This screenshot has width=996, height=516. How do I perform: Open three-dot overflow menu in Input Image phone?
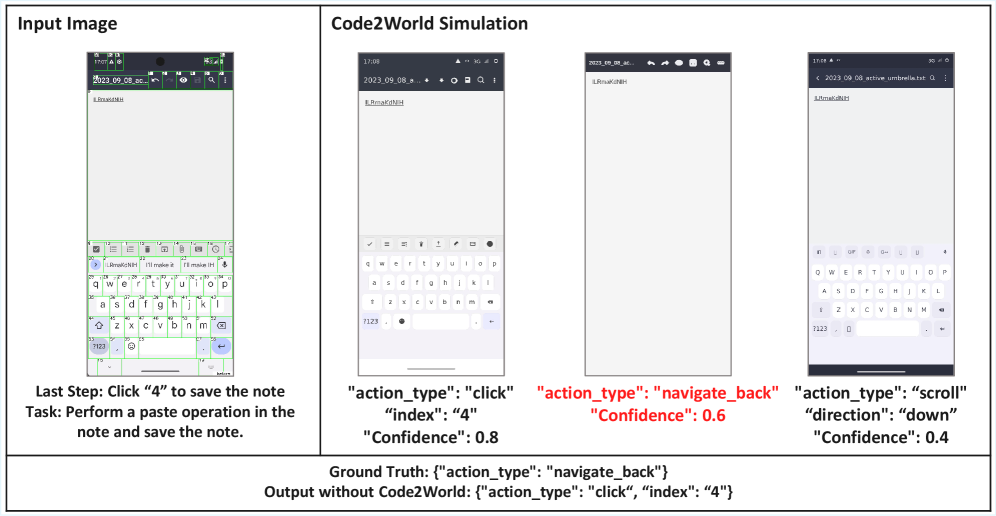[x=225, y=81]
